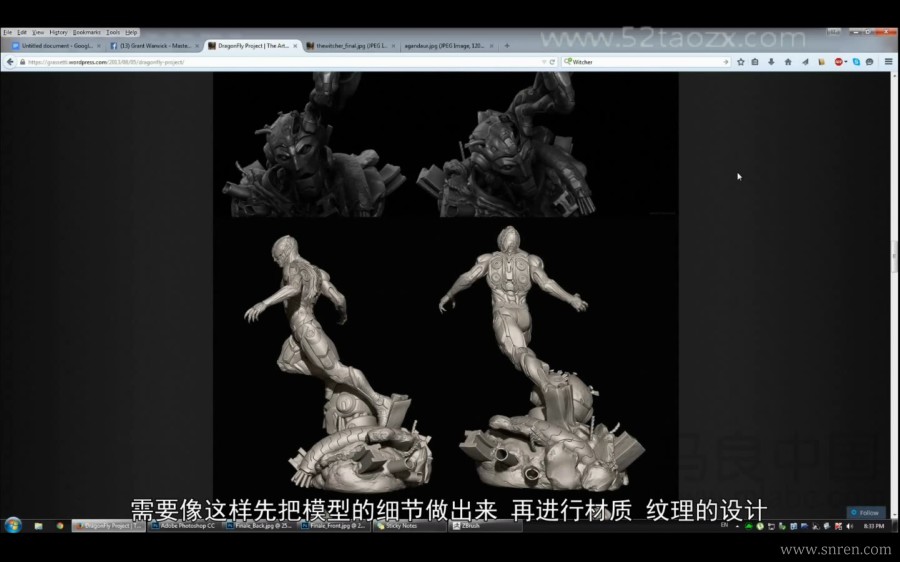Click the search engine icon in search box
This screenshot has height=562, width=900.
click(568, 62)
